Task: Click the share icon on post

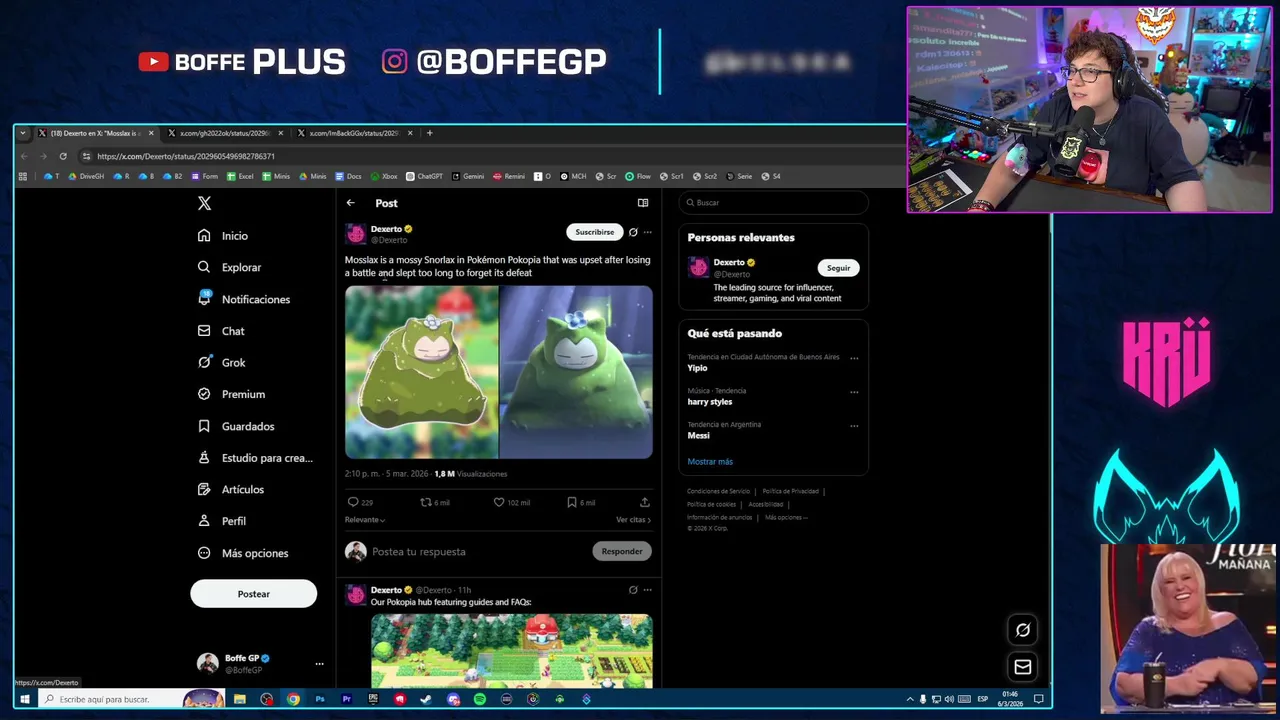Action: pos(645,502)
